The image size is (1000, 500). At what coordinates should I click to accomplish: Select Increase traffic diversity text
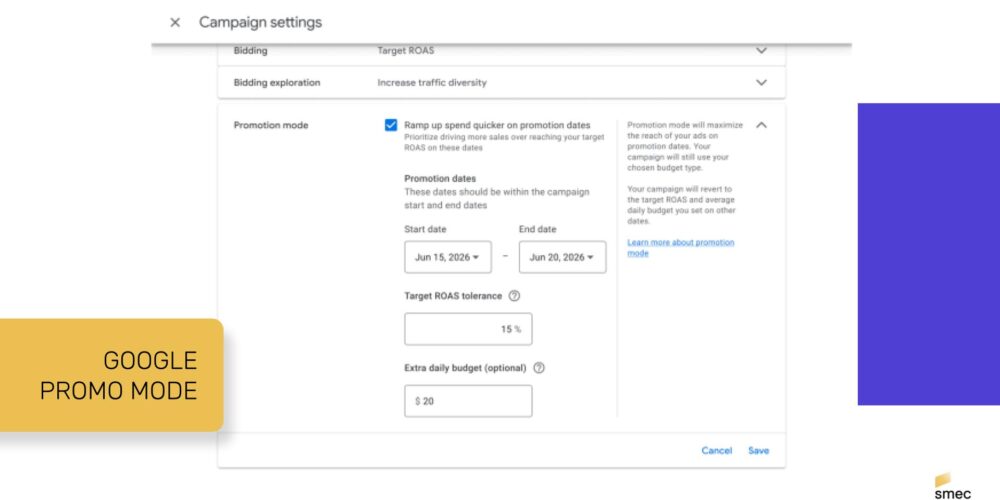point(432,82)
